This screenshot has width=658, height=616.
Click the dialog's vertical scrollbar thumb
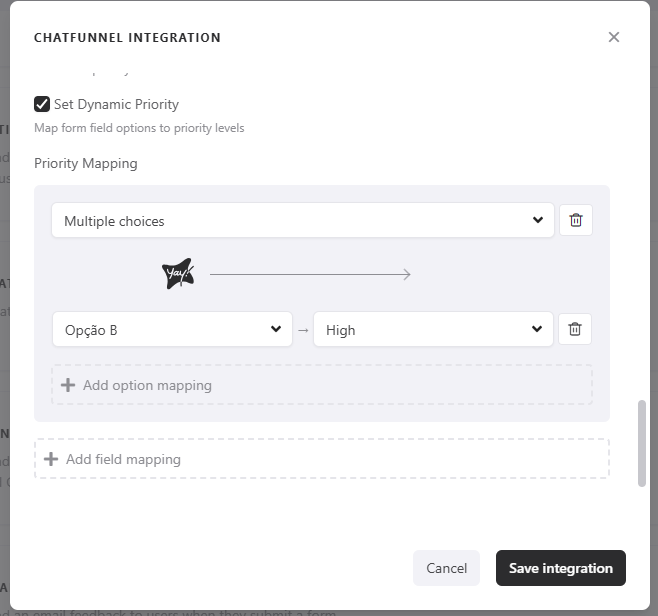pyautogui.click(x=642, y=443)
